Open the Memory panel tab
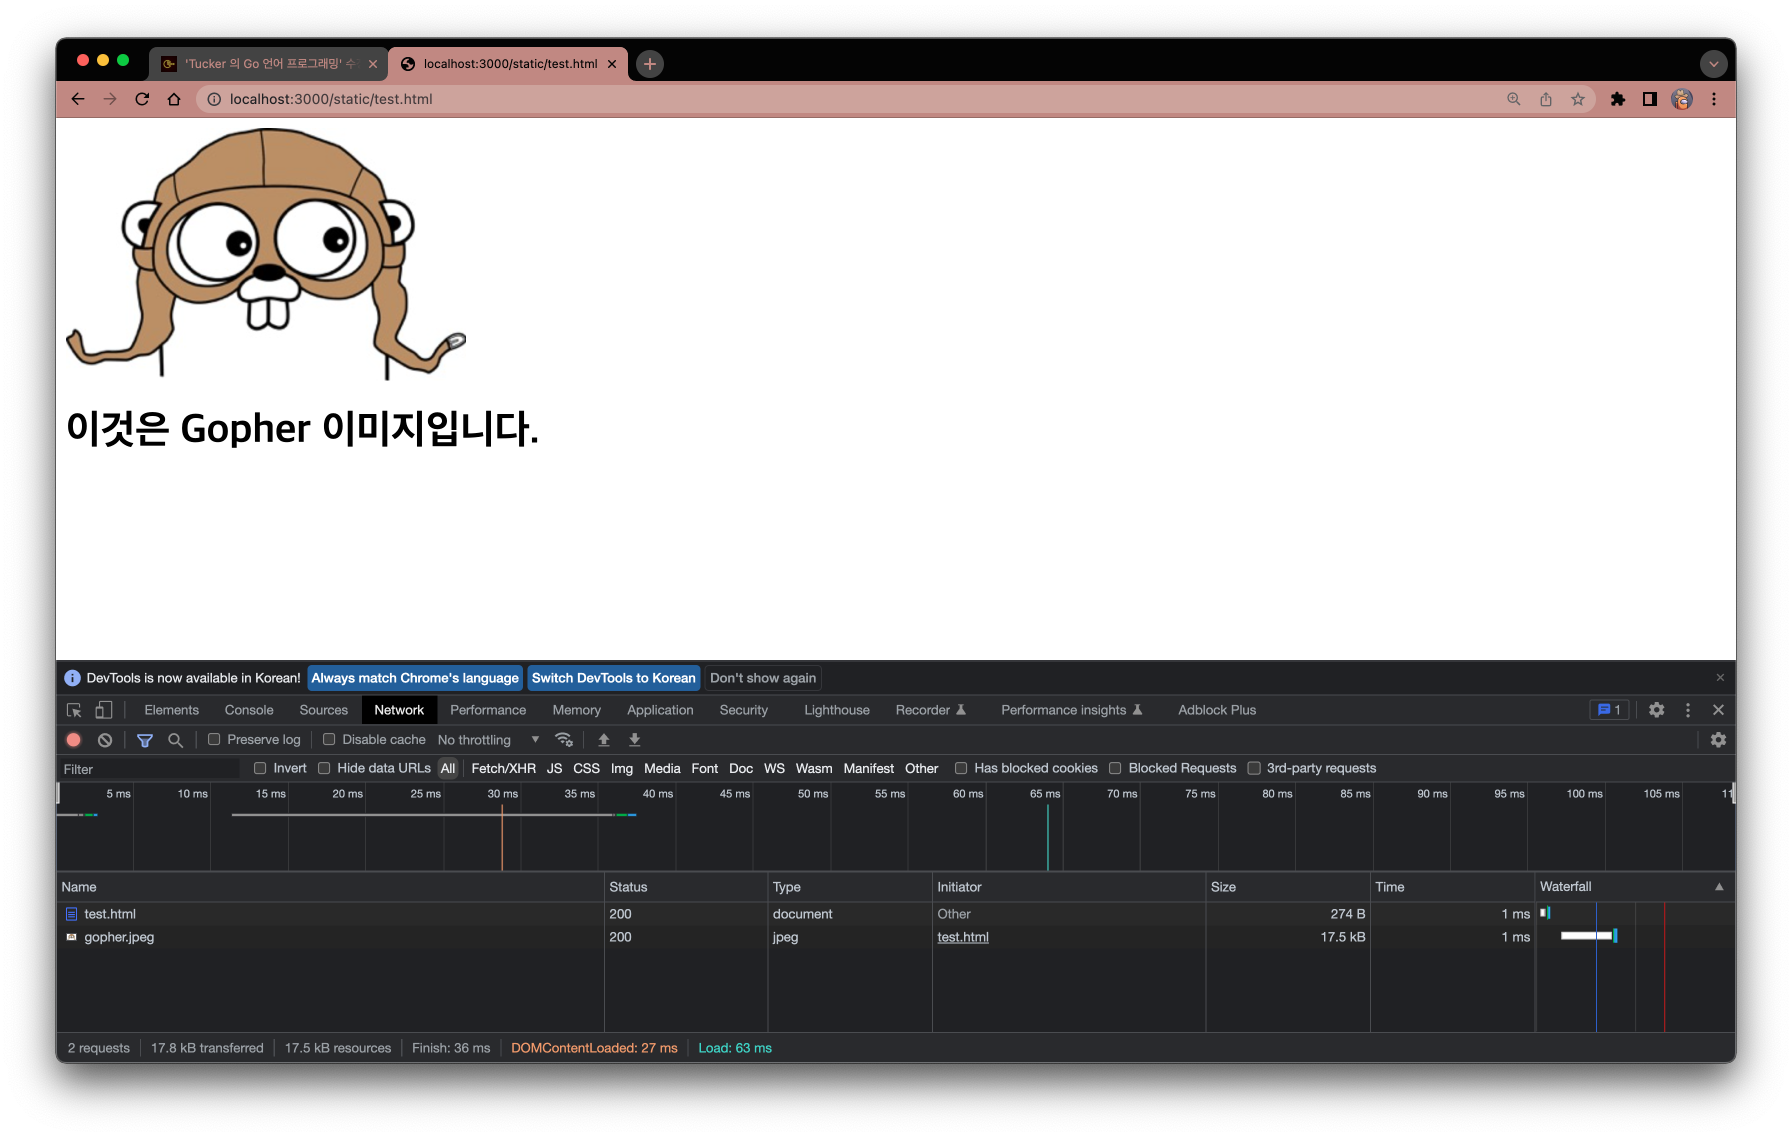The width and height of the screenshot is (1792, 1137). point(577,710)
